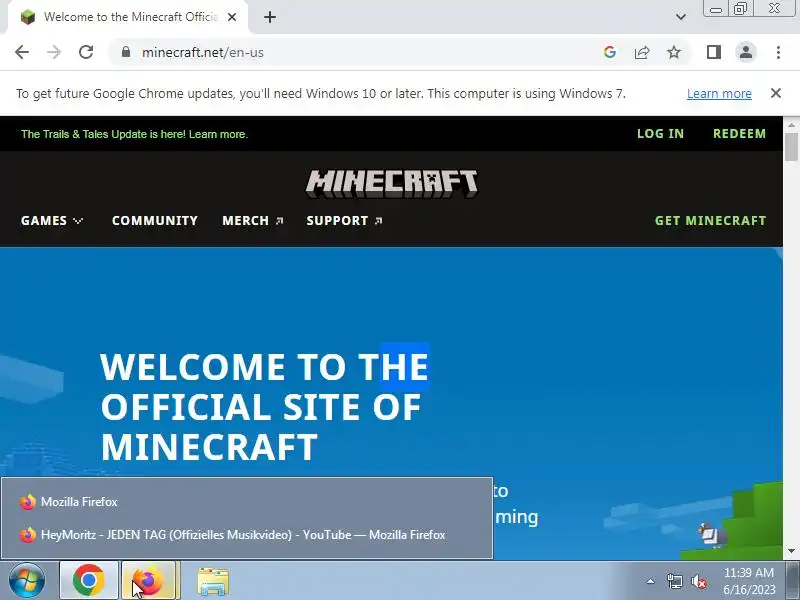Select the Welcome to the Minecraft Official tab
The height and width of the screenshot is (600, 800).
(x=128, y=17)
